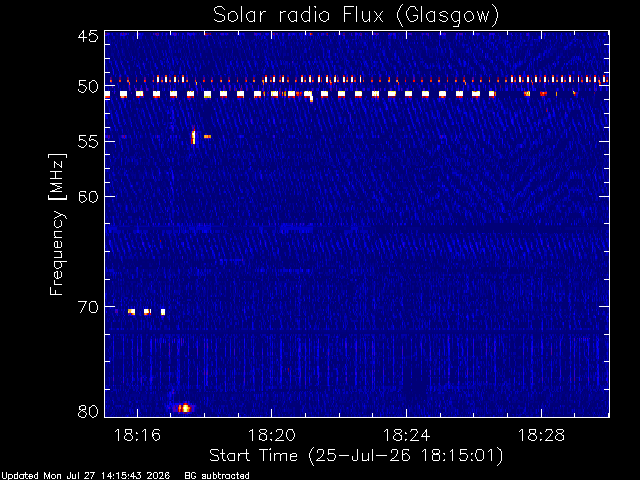Click the first white block near 70 MHz

tap(131, 312)
